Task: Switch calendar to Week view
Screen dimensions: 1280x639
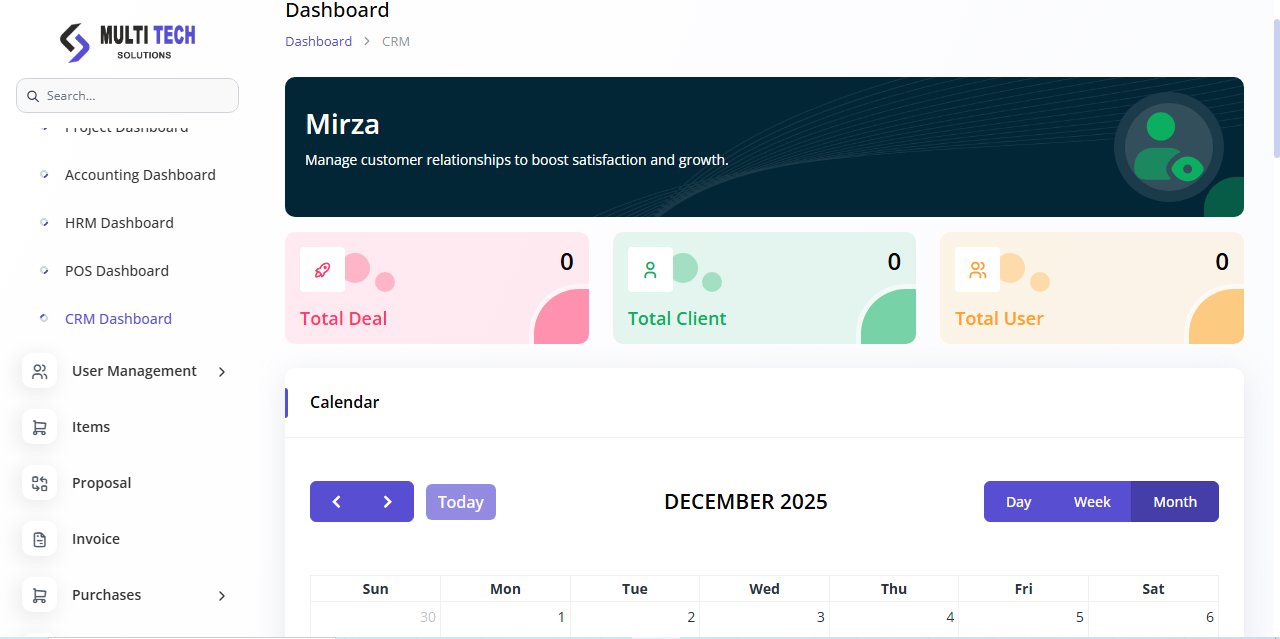Action: 1092,502
